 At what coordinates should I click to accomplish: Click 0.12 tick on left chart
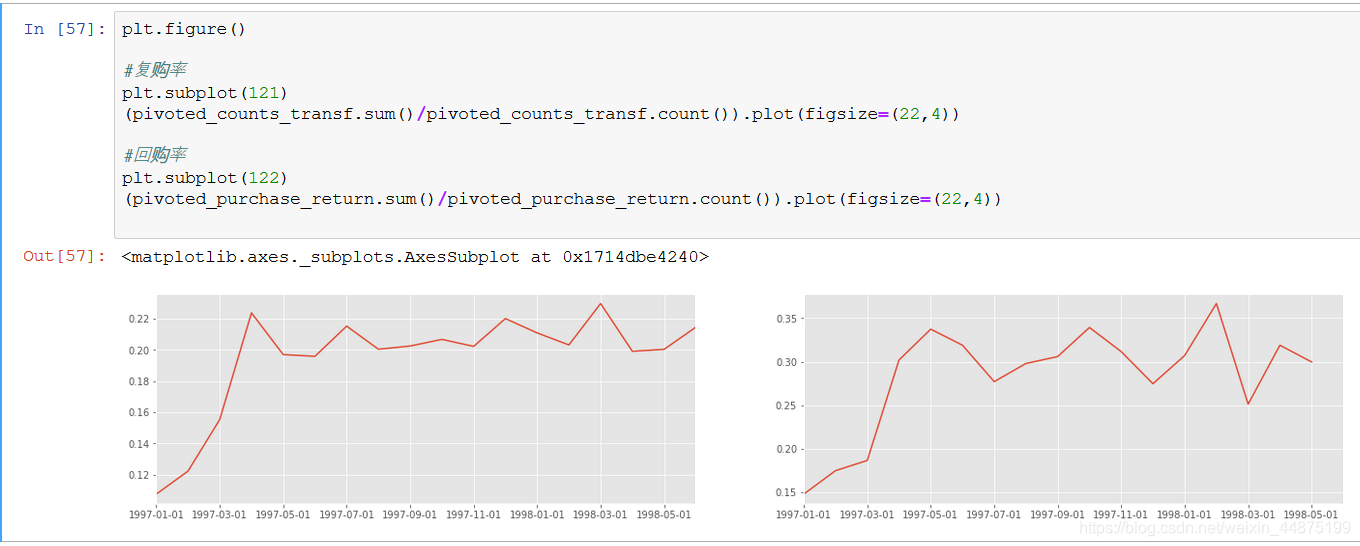point(138,475)
